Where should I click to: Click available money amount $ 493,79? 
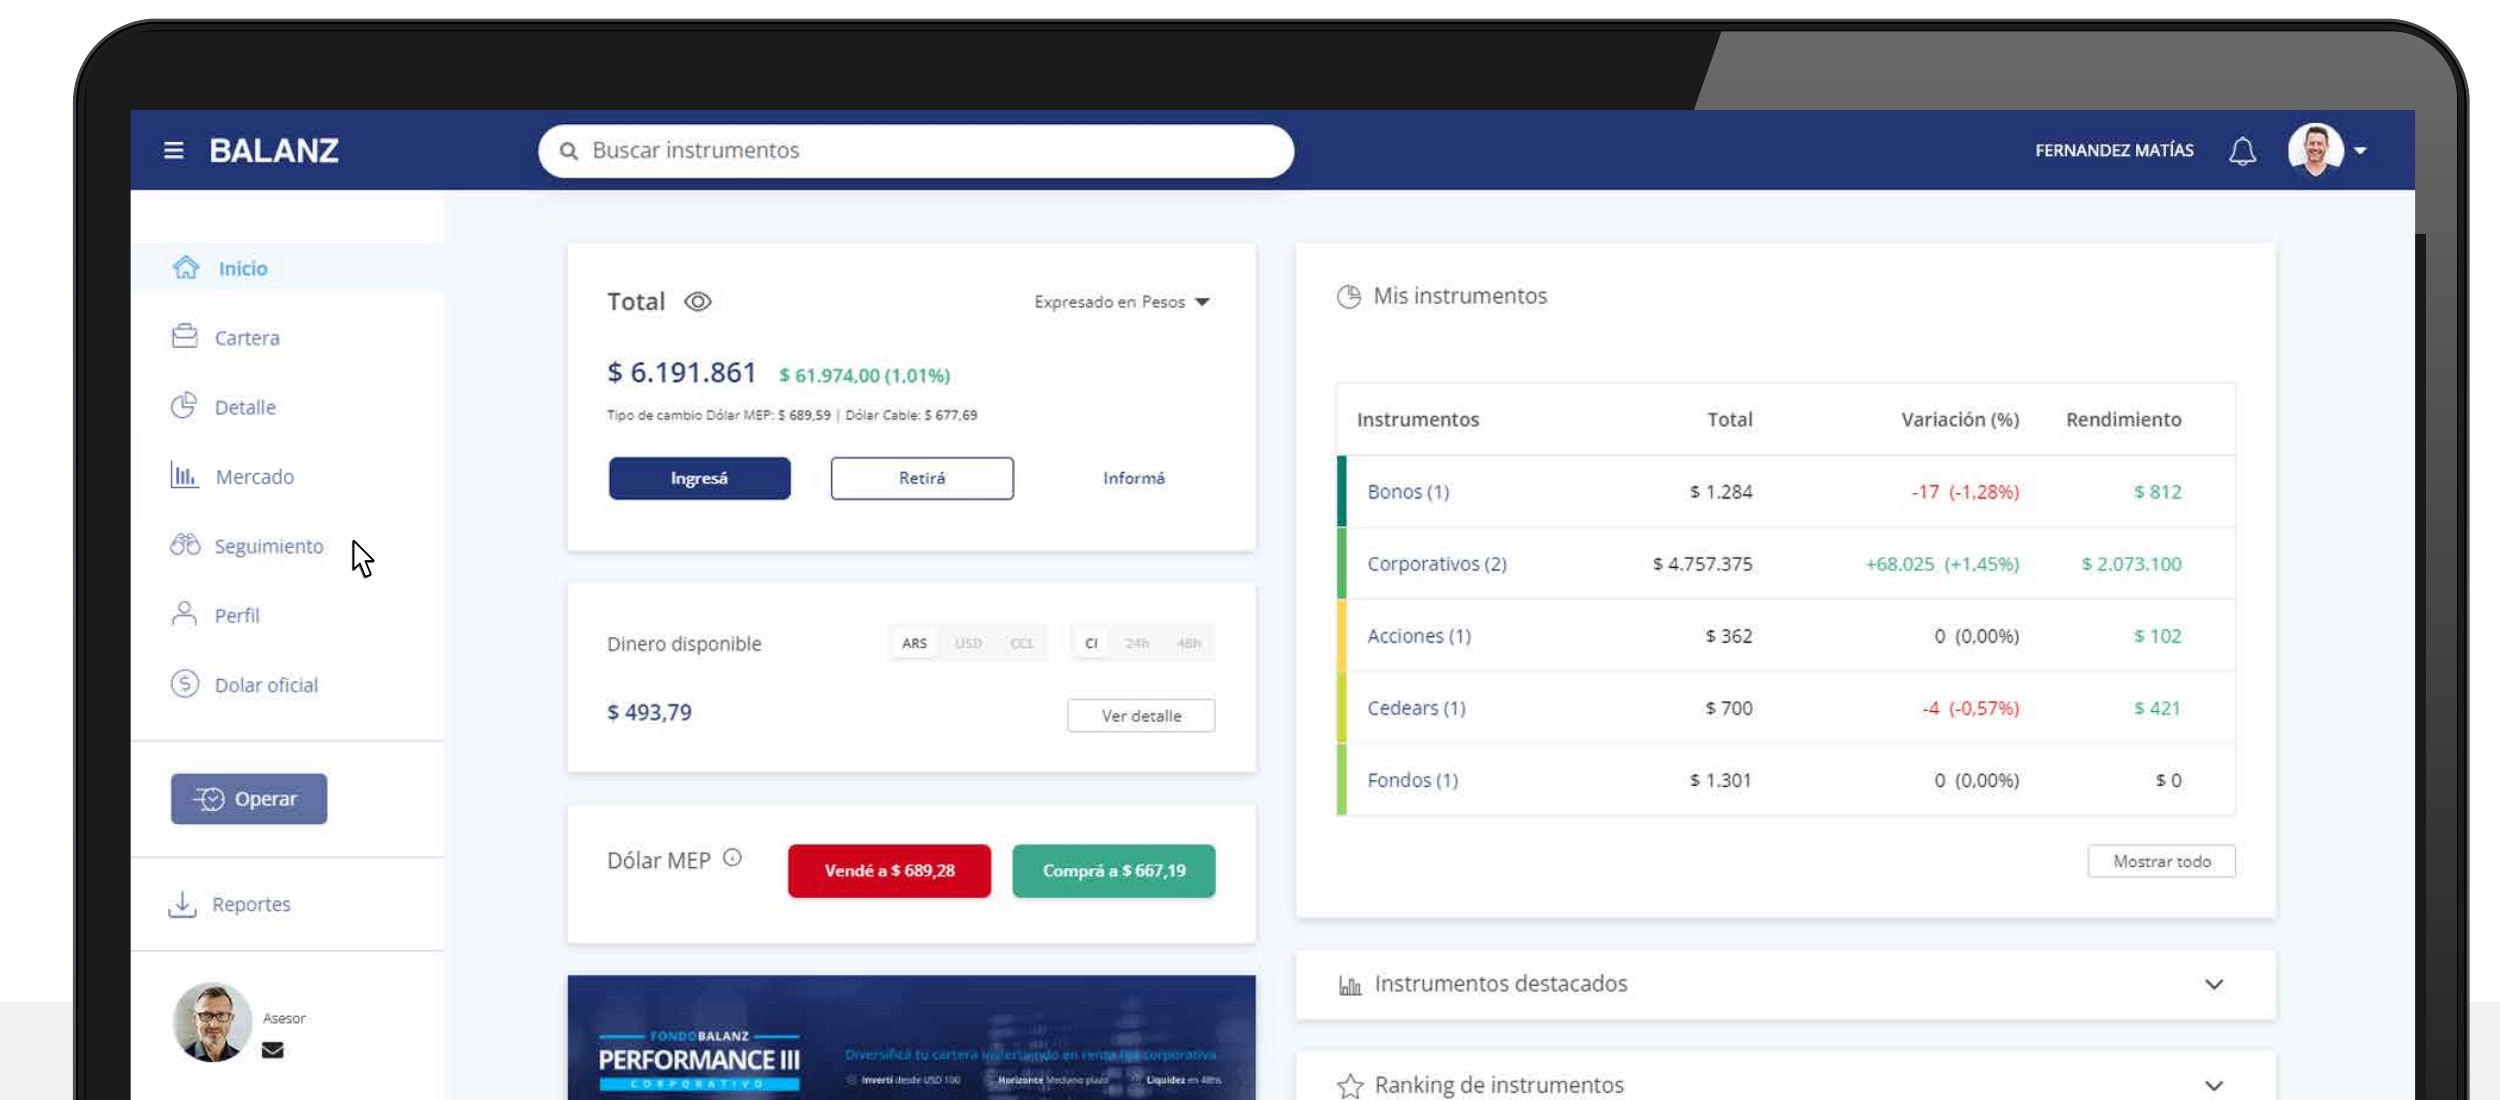click(649, 712)
